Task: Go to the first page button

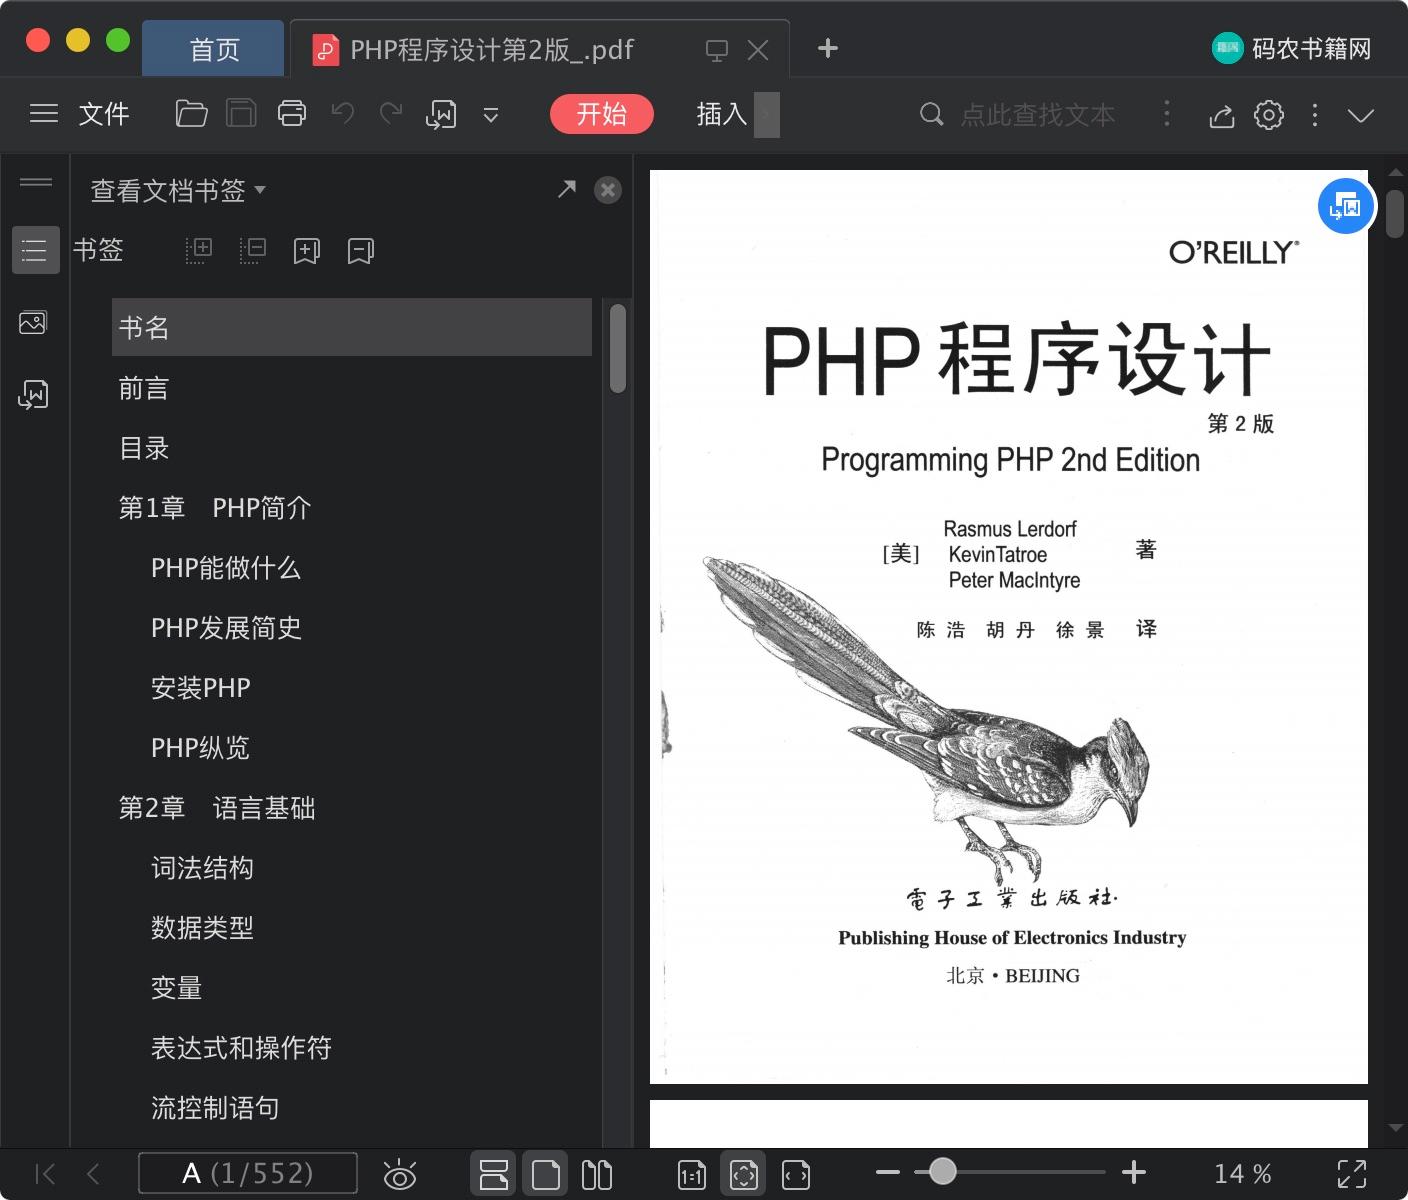Action: coord(45,1173)
